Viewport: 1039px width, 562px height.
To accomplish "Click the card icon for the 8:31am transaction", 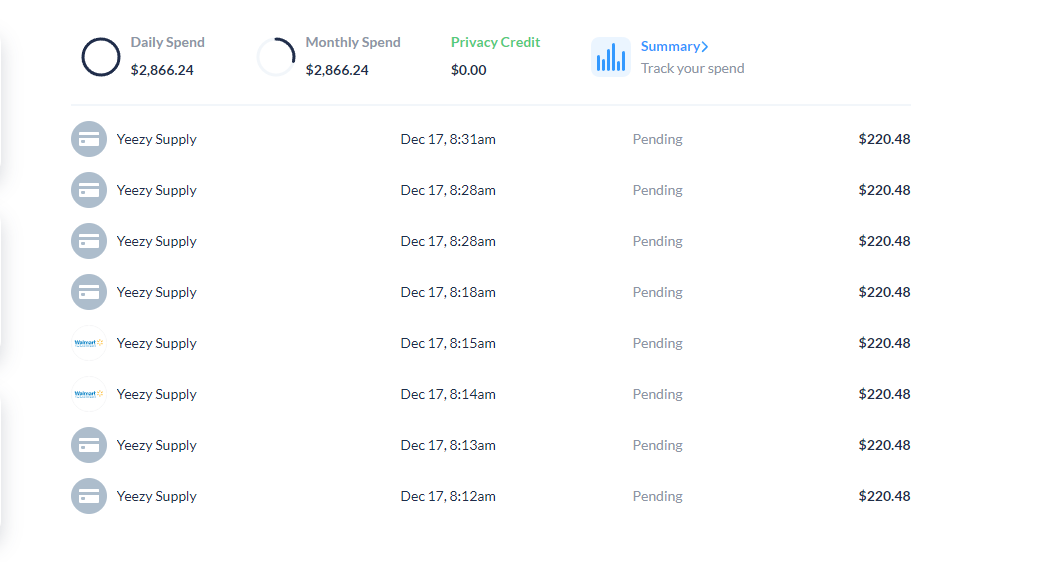I will point(89,139).
